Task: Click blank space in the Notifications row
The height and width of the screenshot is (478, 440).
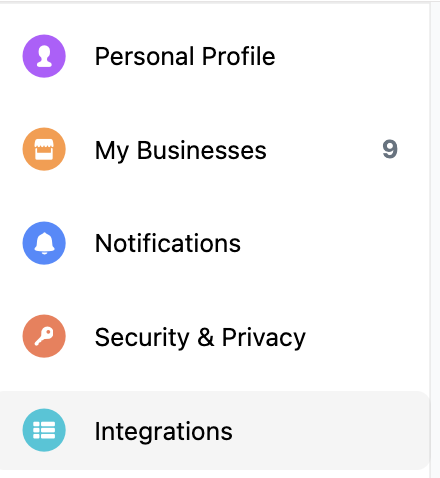Action: pyautogui.click(x=333, y=243)
